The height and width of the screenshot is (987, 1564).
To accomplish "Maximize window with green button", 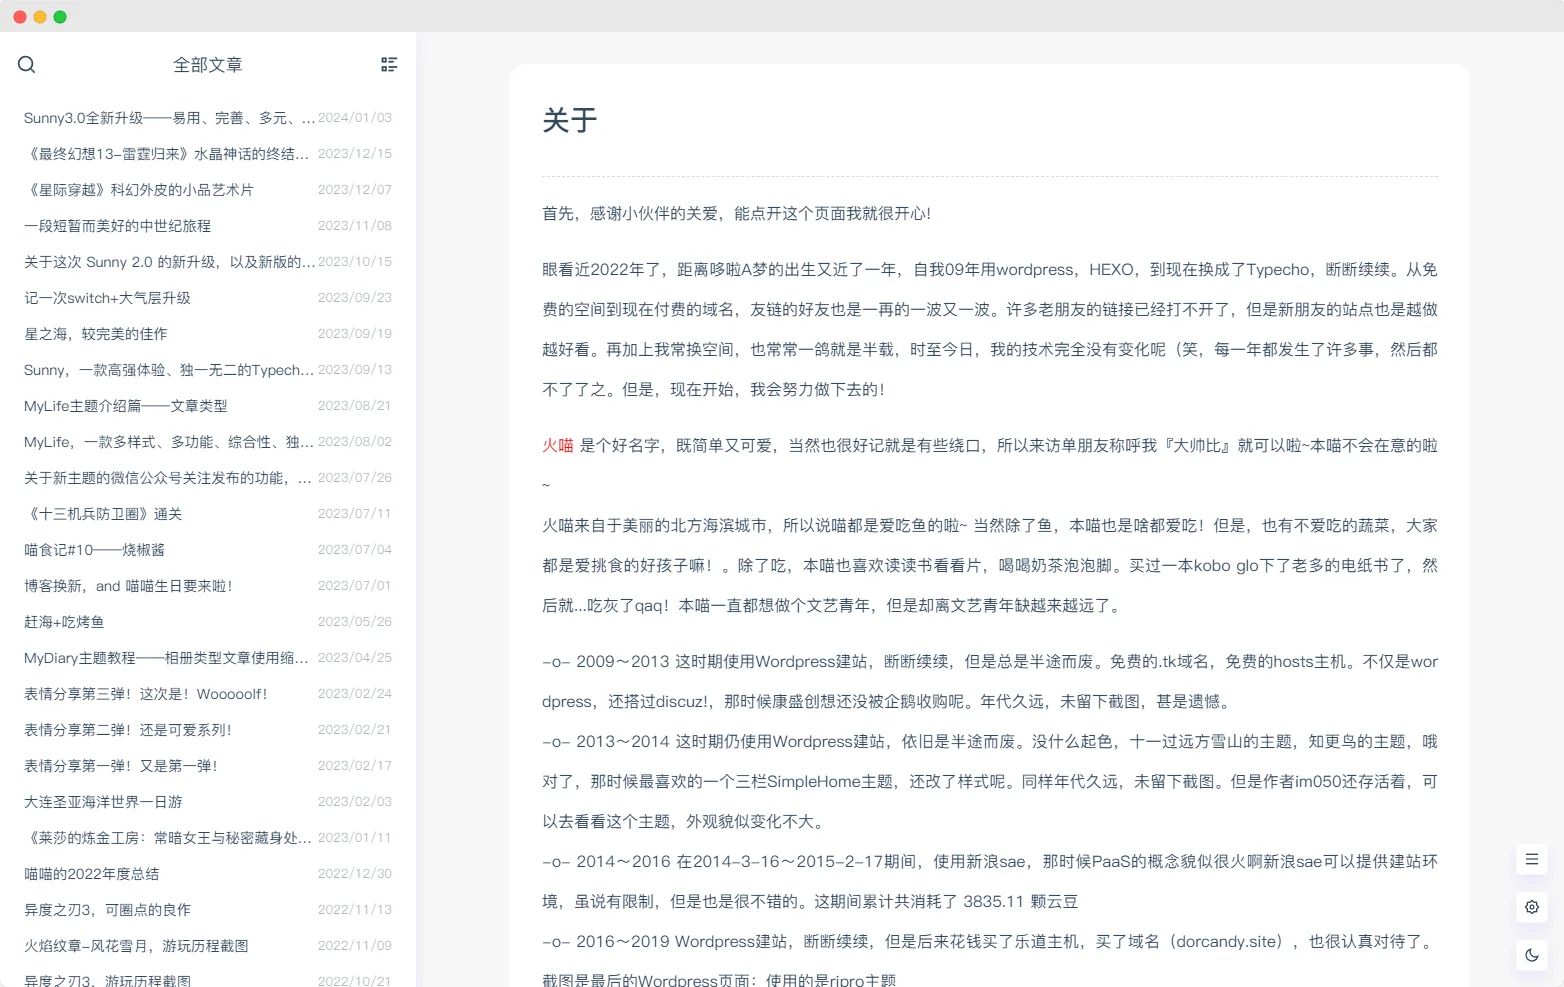I will coord(60,17).
